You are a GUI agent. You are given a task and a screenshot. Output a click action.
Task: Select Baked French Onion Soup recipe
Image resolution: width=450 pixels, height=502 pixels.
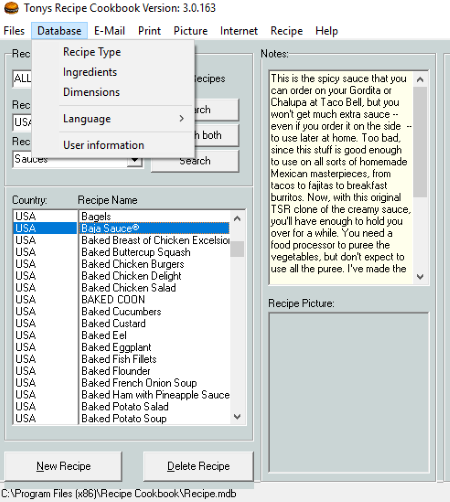coord(155,383)
